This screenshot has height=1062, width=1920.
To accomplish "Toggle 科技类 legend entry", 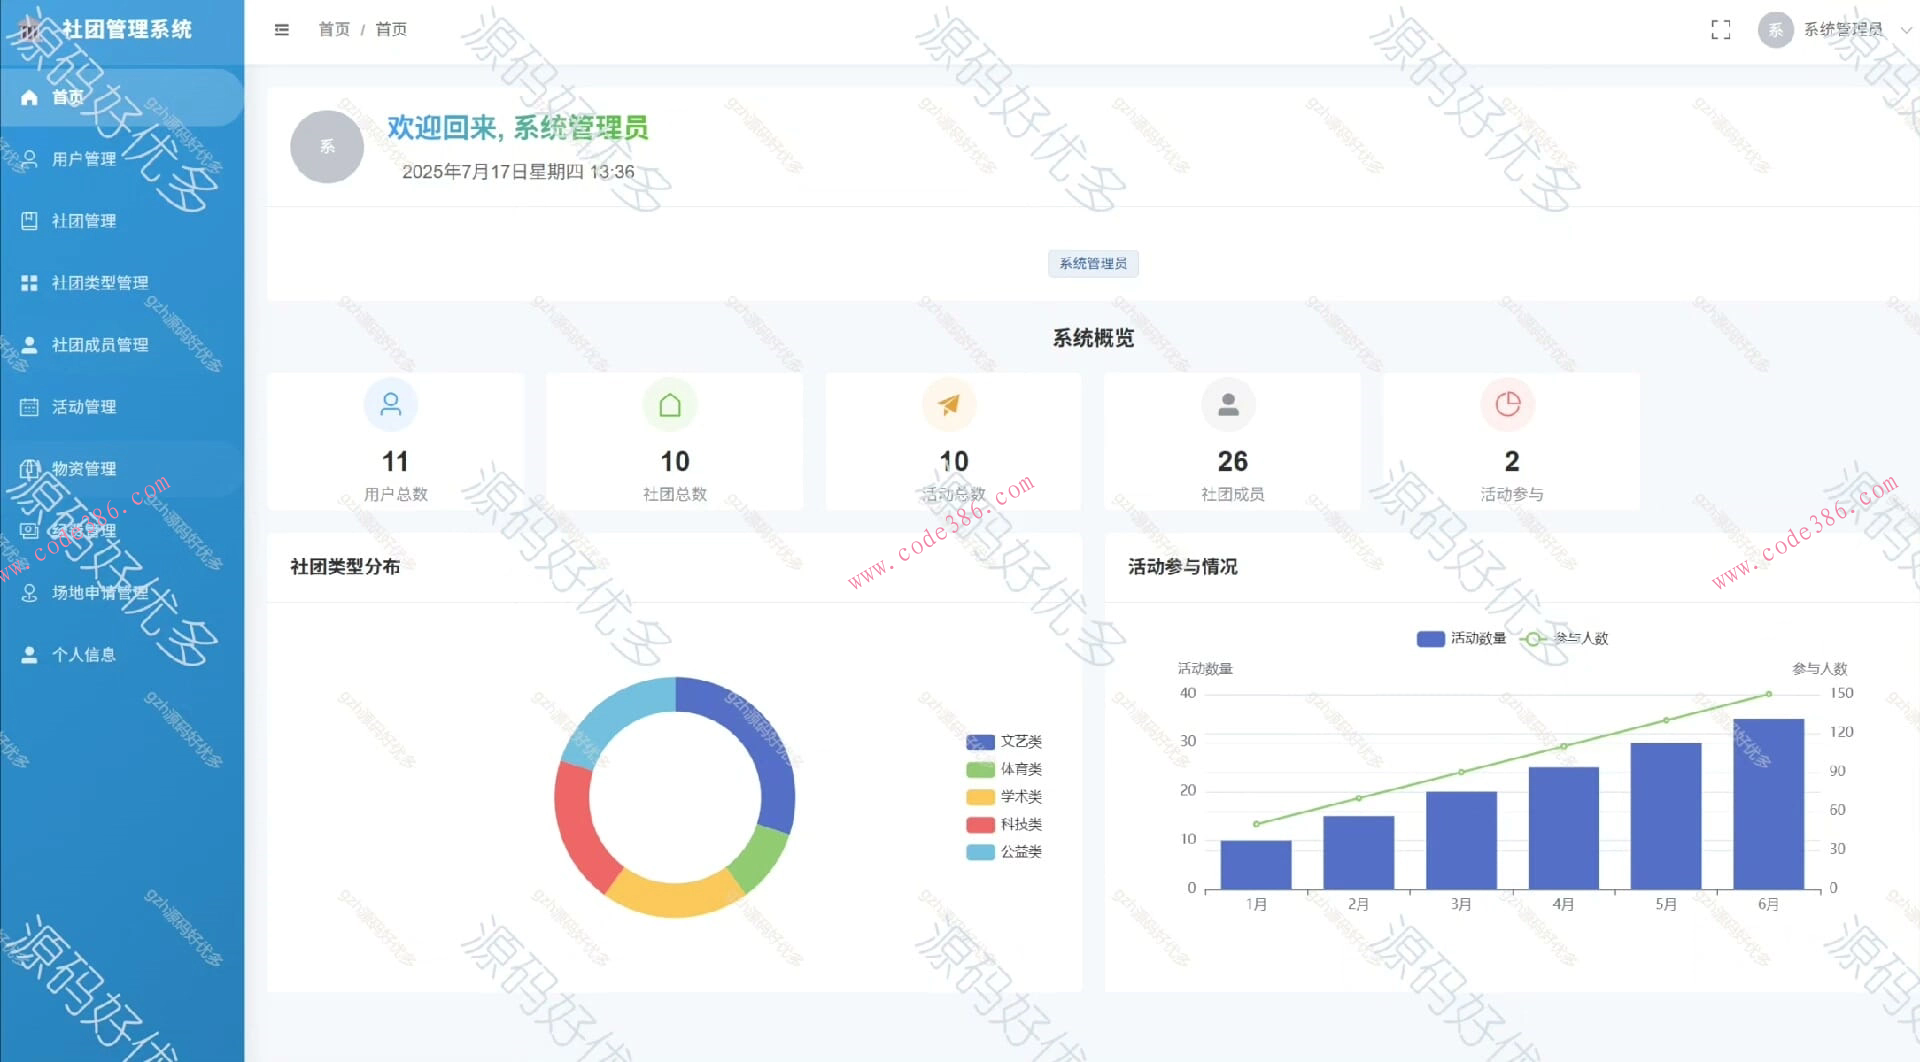I will 1004,825.
